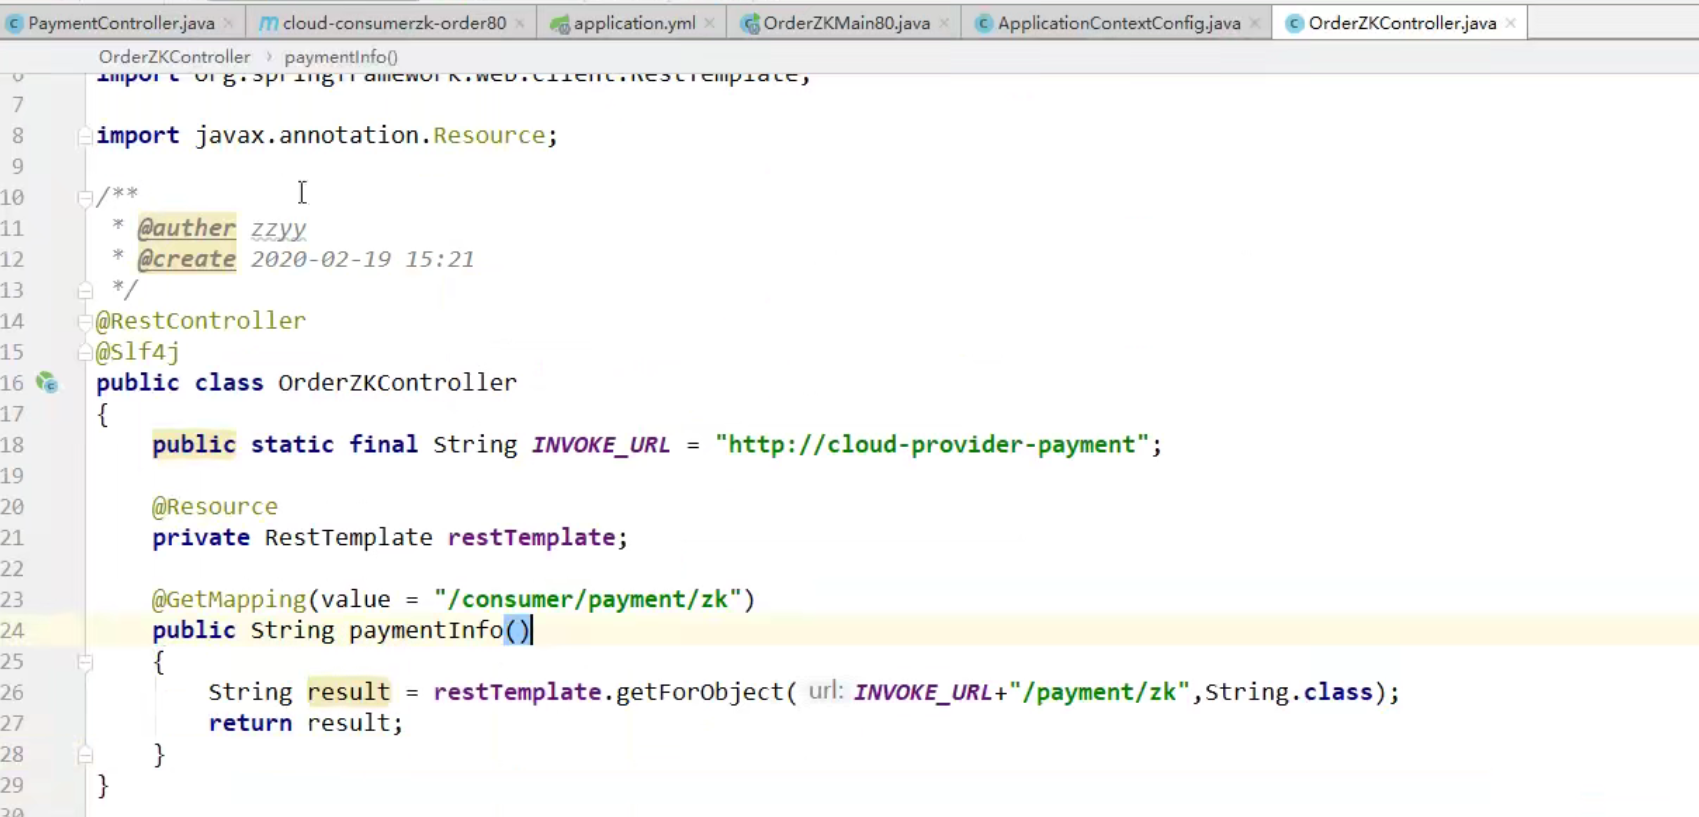Click the class icon on PaymentController.java tab
This screenshot has width=1699, height=817.
[14, 23]
